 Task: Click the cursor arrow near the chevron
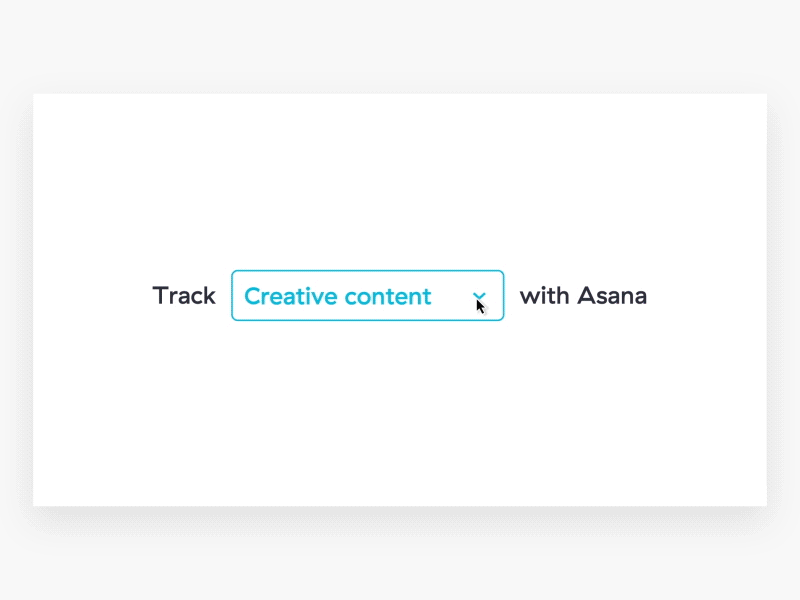(480, 305)
